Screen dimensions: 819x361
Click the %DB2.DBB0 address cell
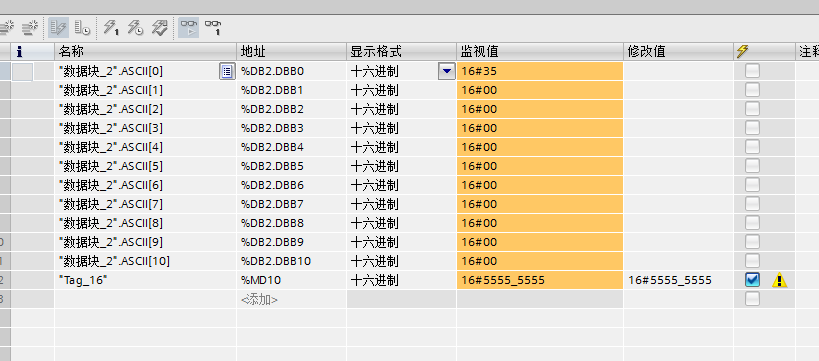[291, 71]
